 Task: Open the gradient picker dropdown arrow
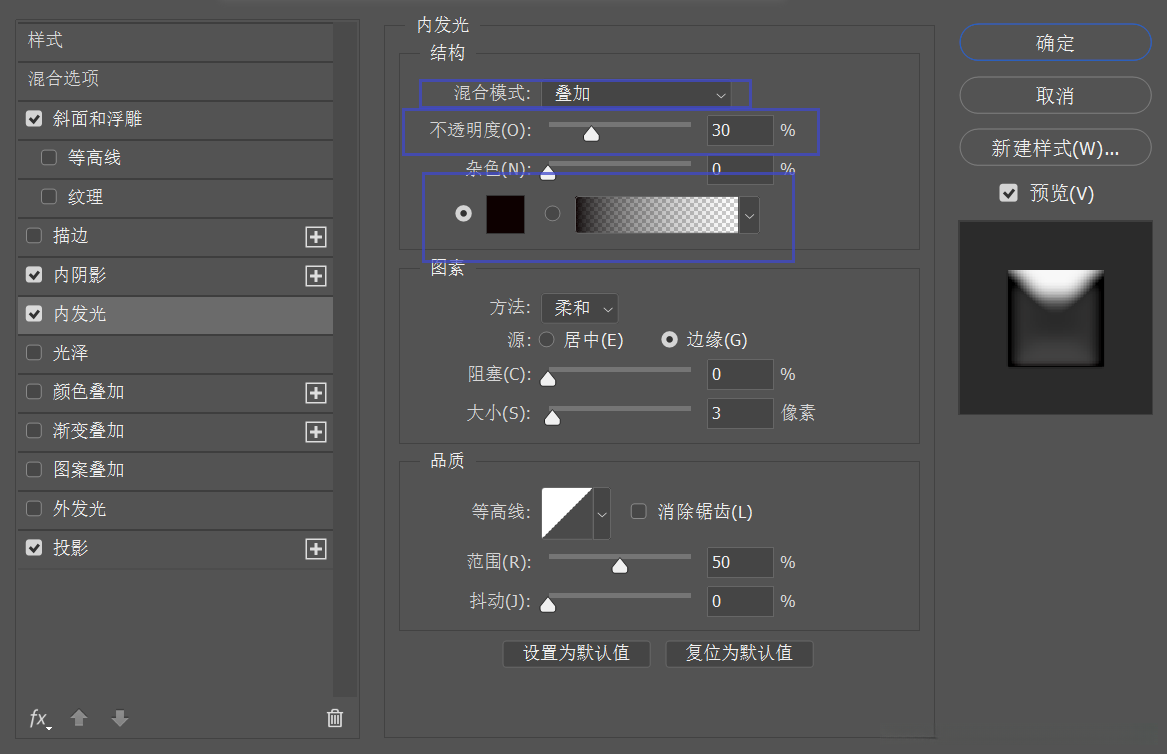tap(749, 213)
